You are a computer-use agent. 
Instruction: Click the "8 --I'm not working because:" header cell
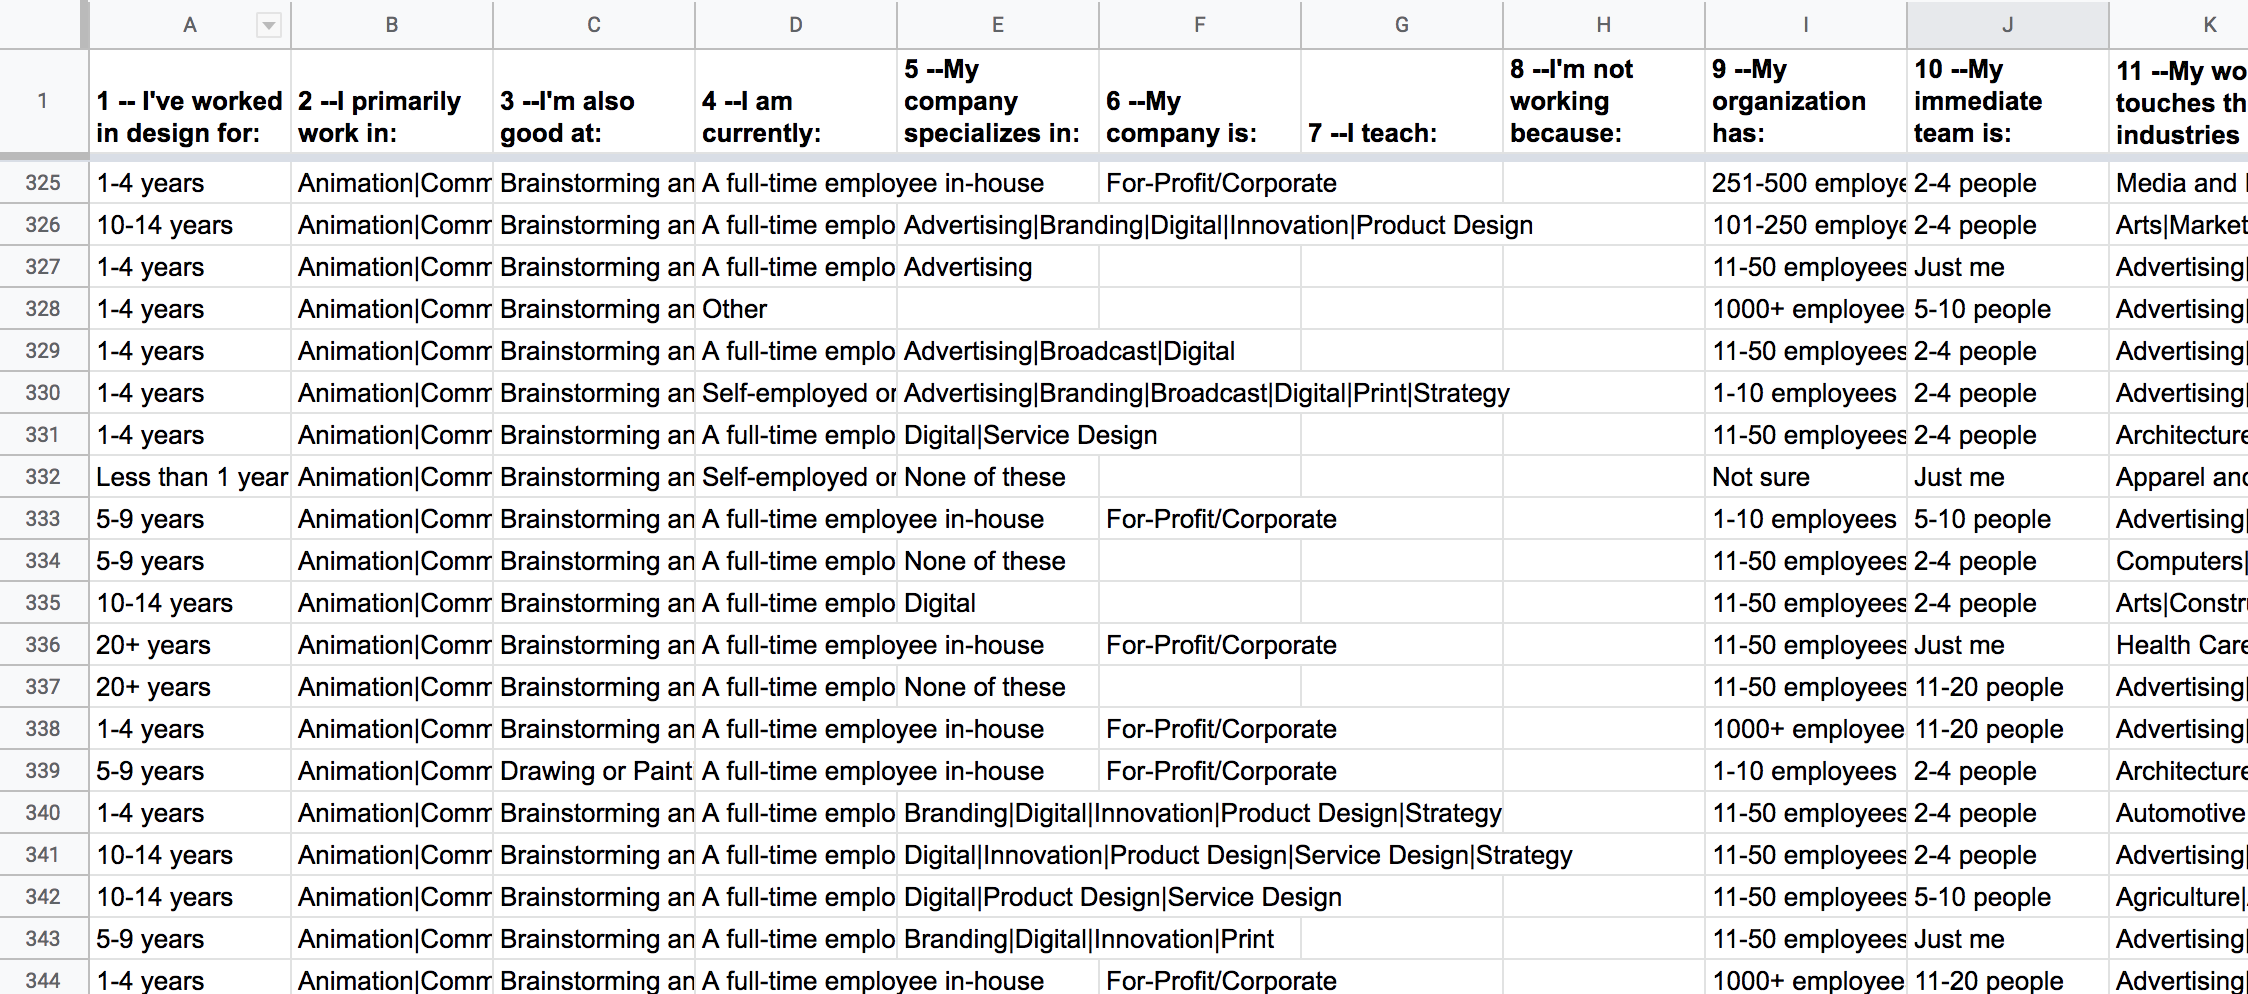(1603, 101)
